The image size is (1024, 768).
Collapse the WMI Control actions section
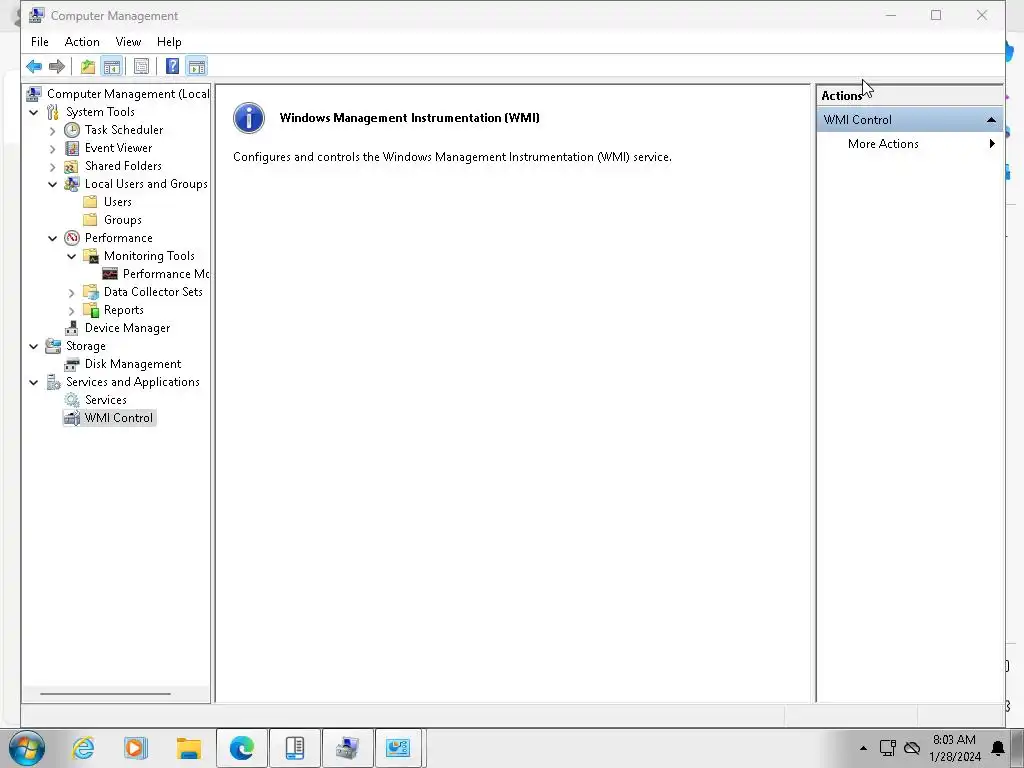[x=991, y=120]
